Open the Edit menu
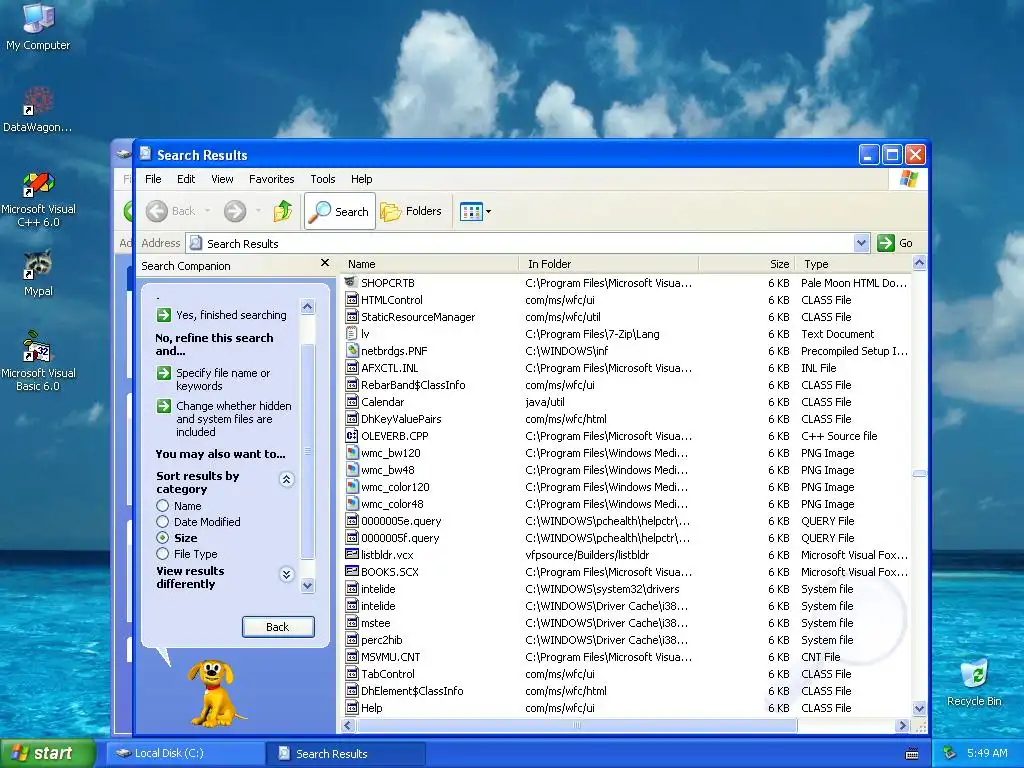The height and width of the screenshot is (768, 1024). [186, 179]
